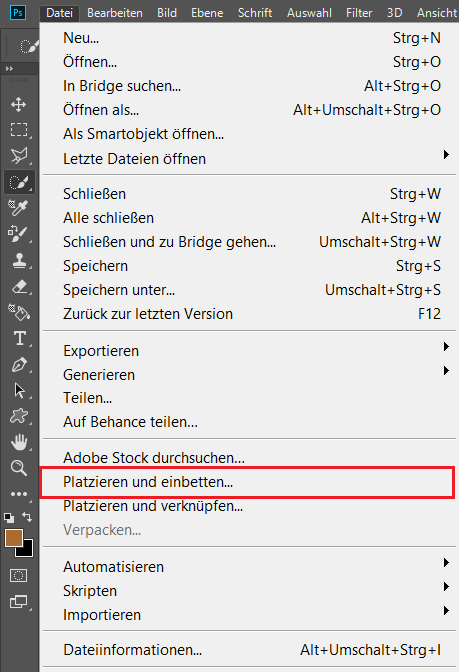Select the Horizontal Type tool
This screenshot has width=459, height=672.
[19, 338]
